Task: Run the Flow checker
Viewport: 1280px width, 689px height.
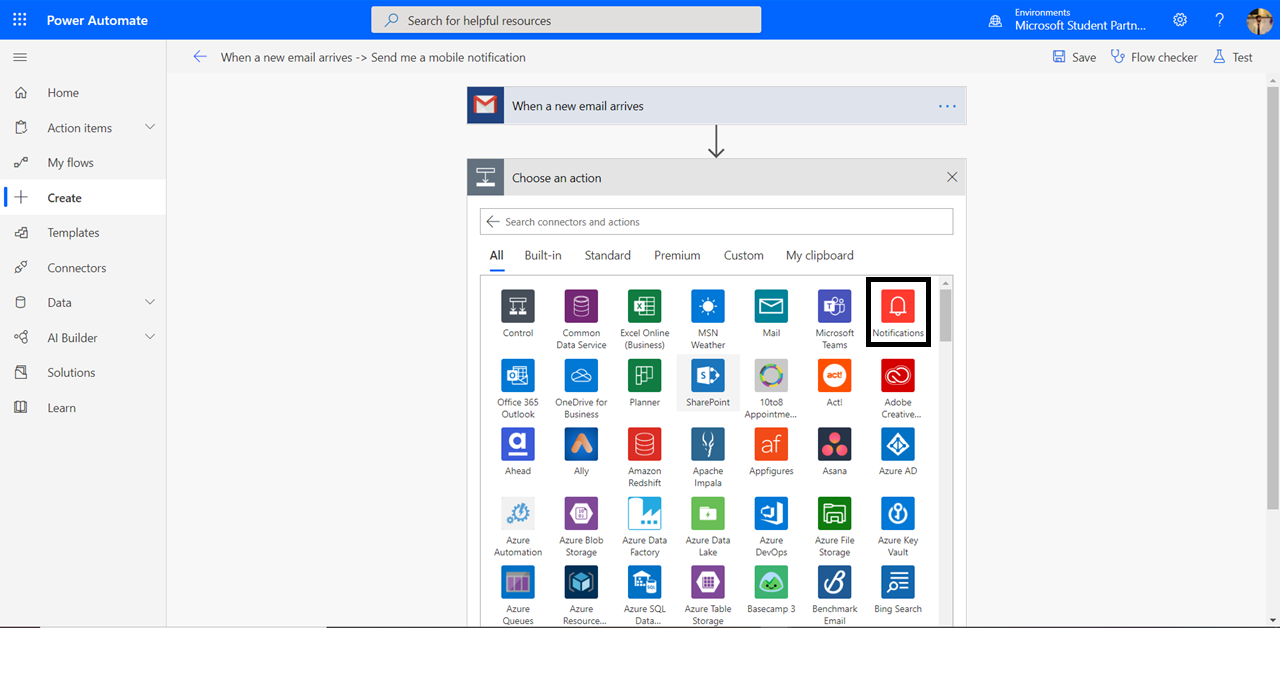Action: coord(1154,57)
